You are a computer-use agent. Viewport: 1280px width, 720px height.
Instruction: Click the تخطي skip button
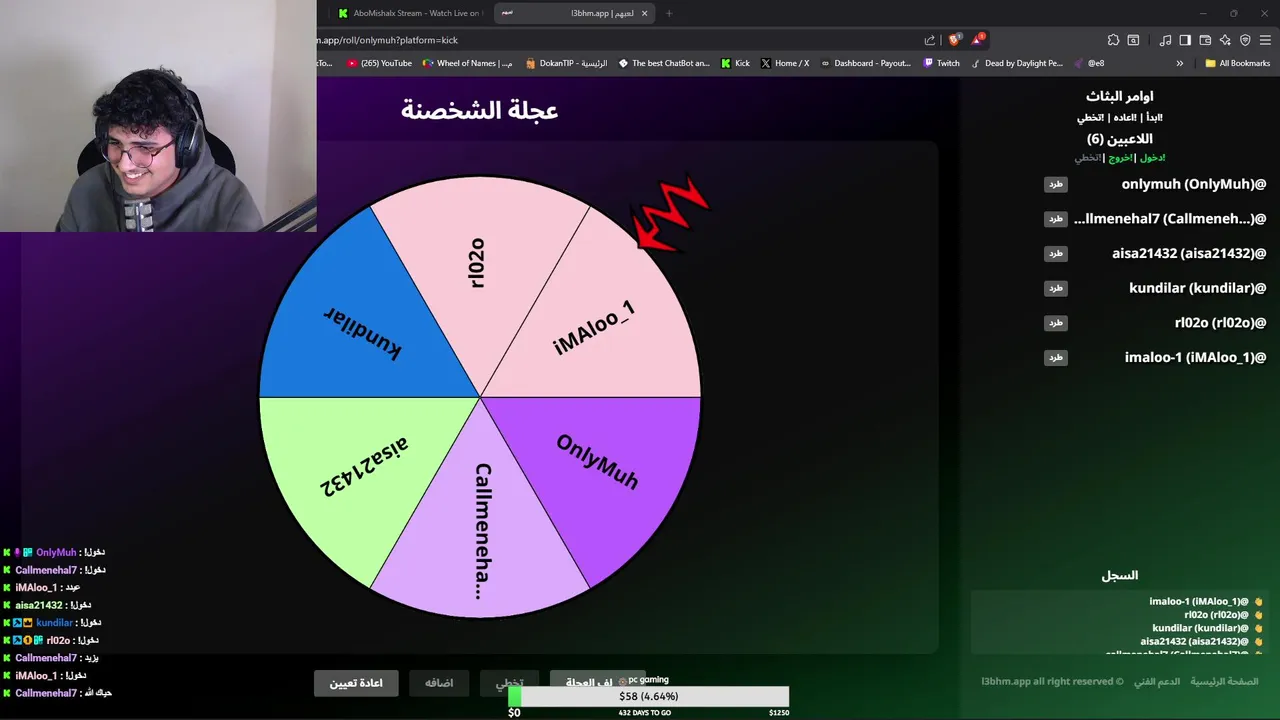click(x=510, y=683)
